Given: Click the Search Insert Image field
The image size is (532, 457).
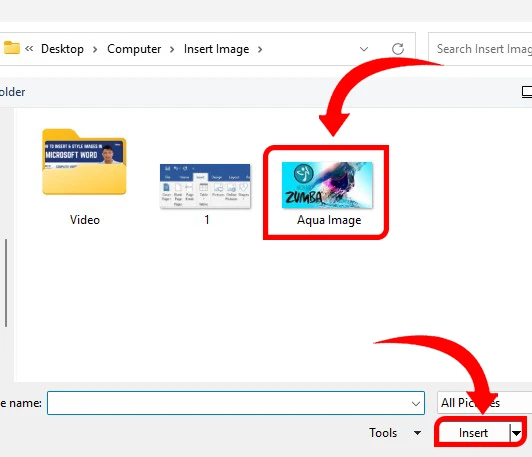Looking at the screenshot, I should [x=480, y=49].
